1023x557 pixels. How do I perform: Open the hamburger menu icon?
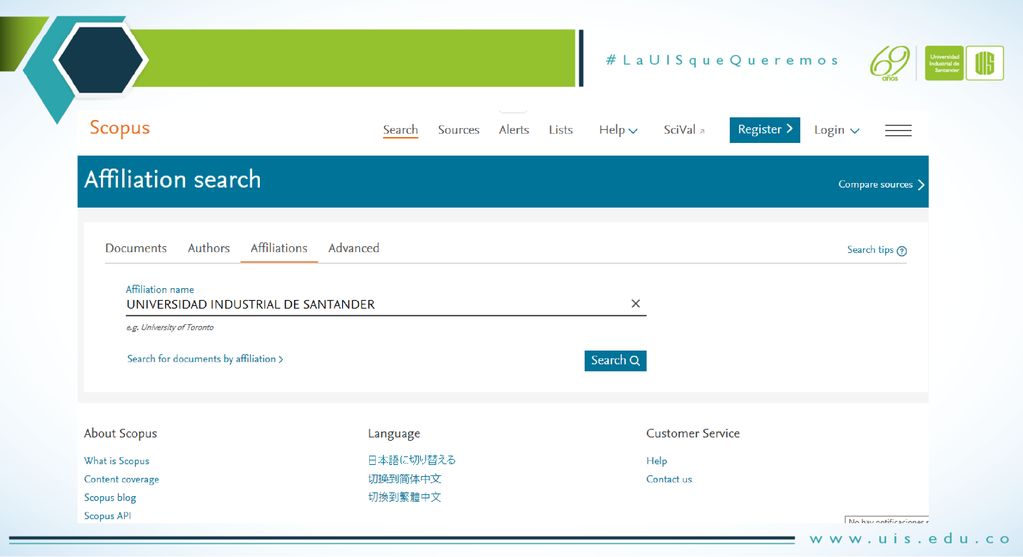pos(898,130)
